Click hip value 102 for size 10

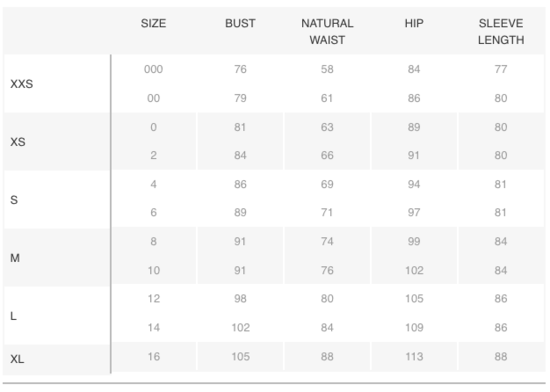click(x=414, y=271)
